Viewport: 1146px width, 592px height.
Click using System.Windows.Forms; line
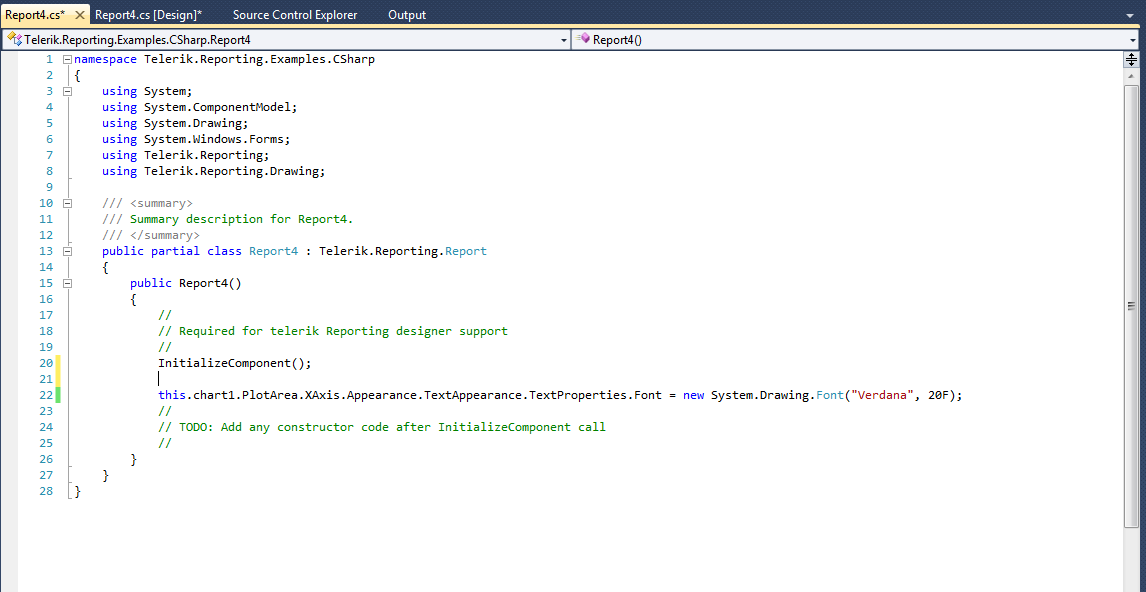coord(197,140)
